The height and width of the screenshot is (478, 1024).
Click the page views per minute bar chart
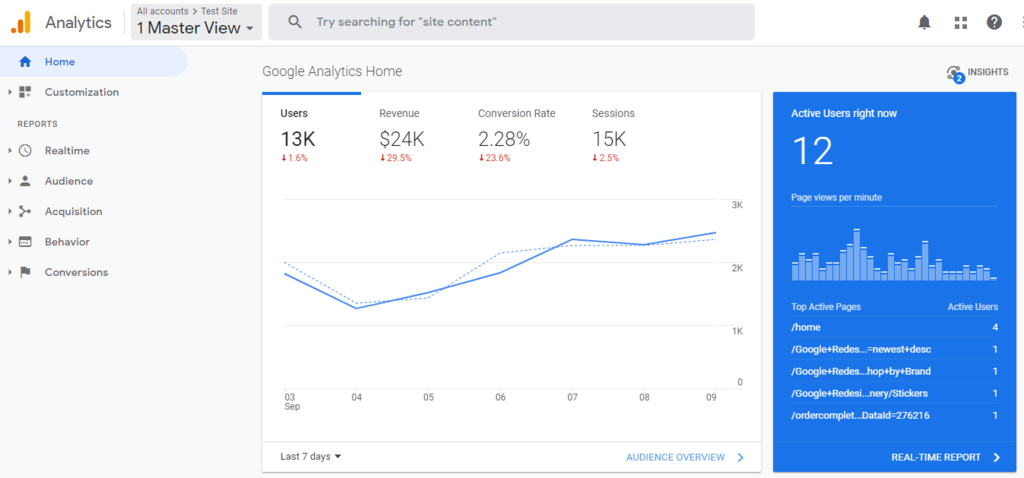coord(894,254)
